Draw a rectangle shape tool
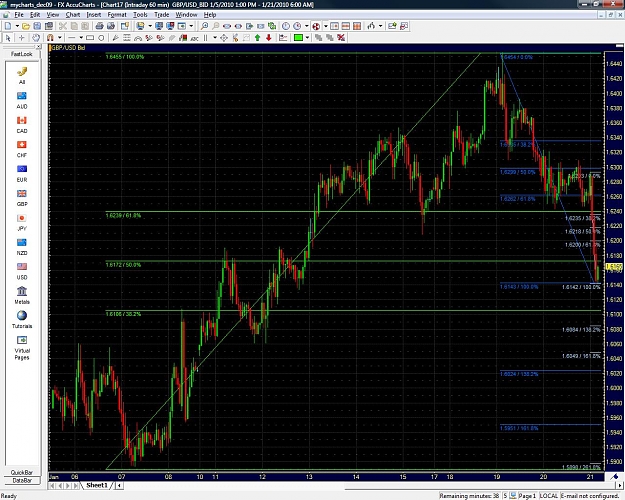 pos(90,37)
